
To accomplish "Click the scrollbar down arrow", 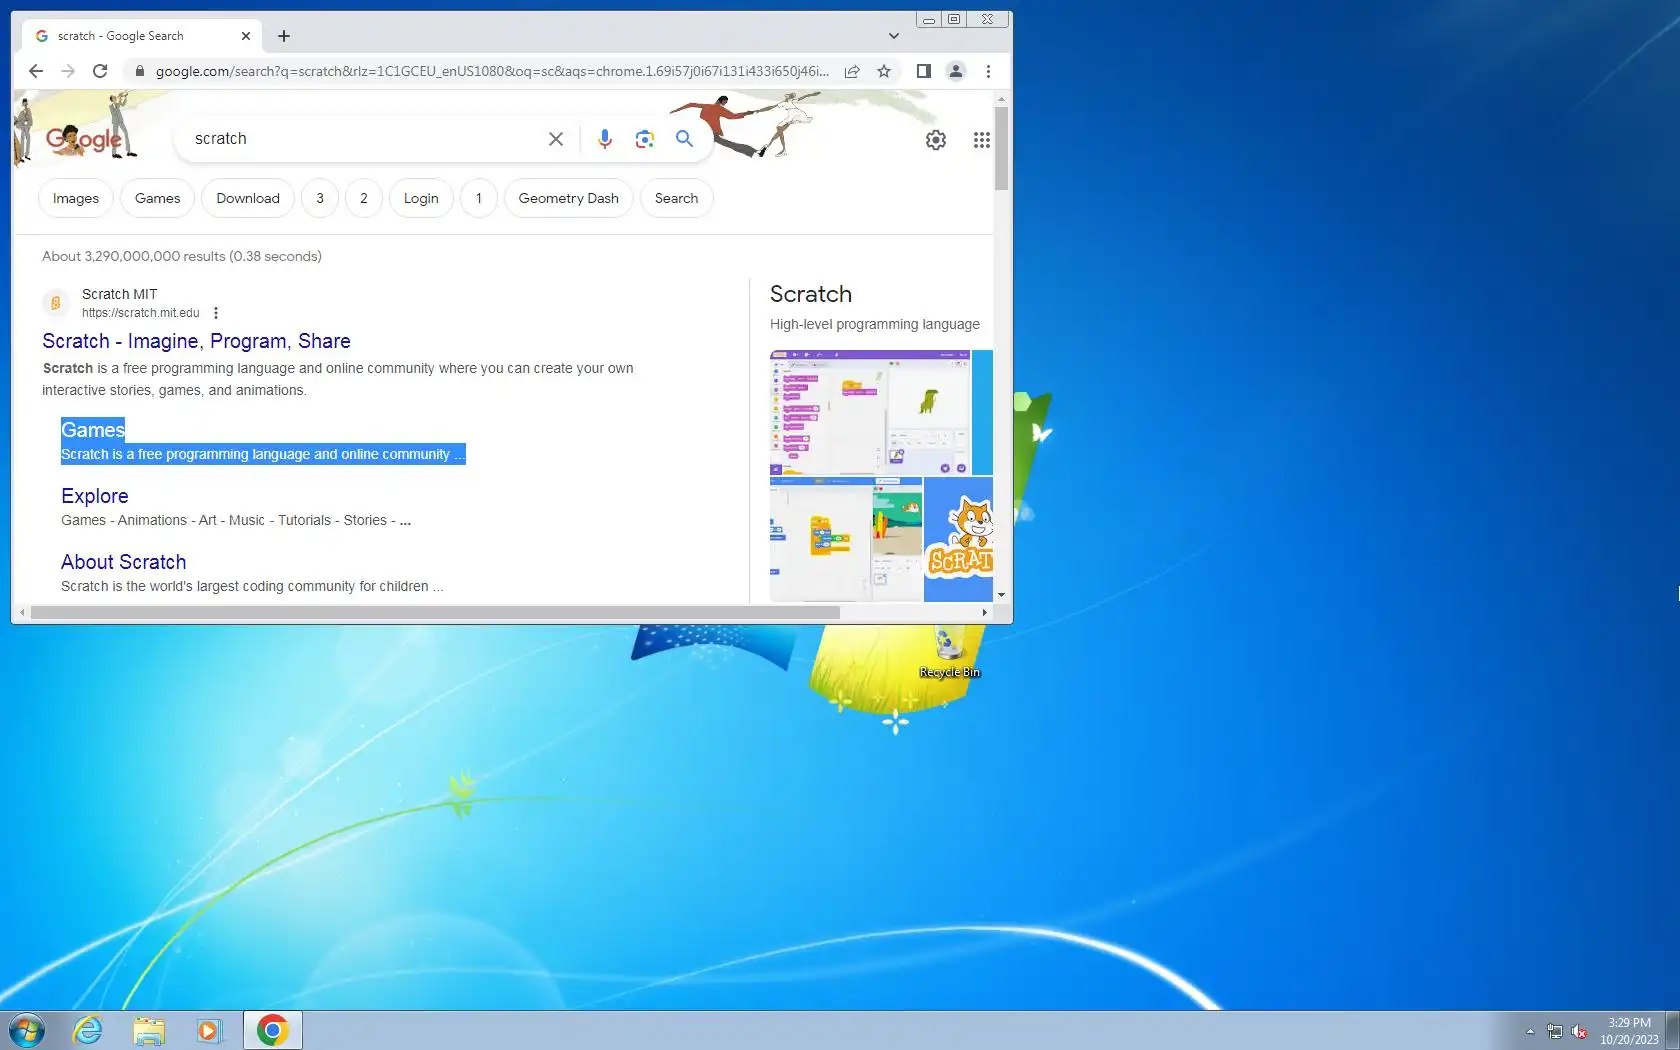I will 1001,595.
